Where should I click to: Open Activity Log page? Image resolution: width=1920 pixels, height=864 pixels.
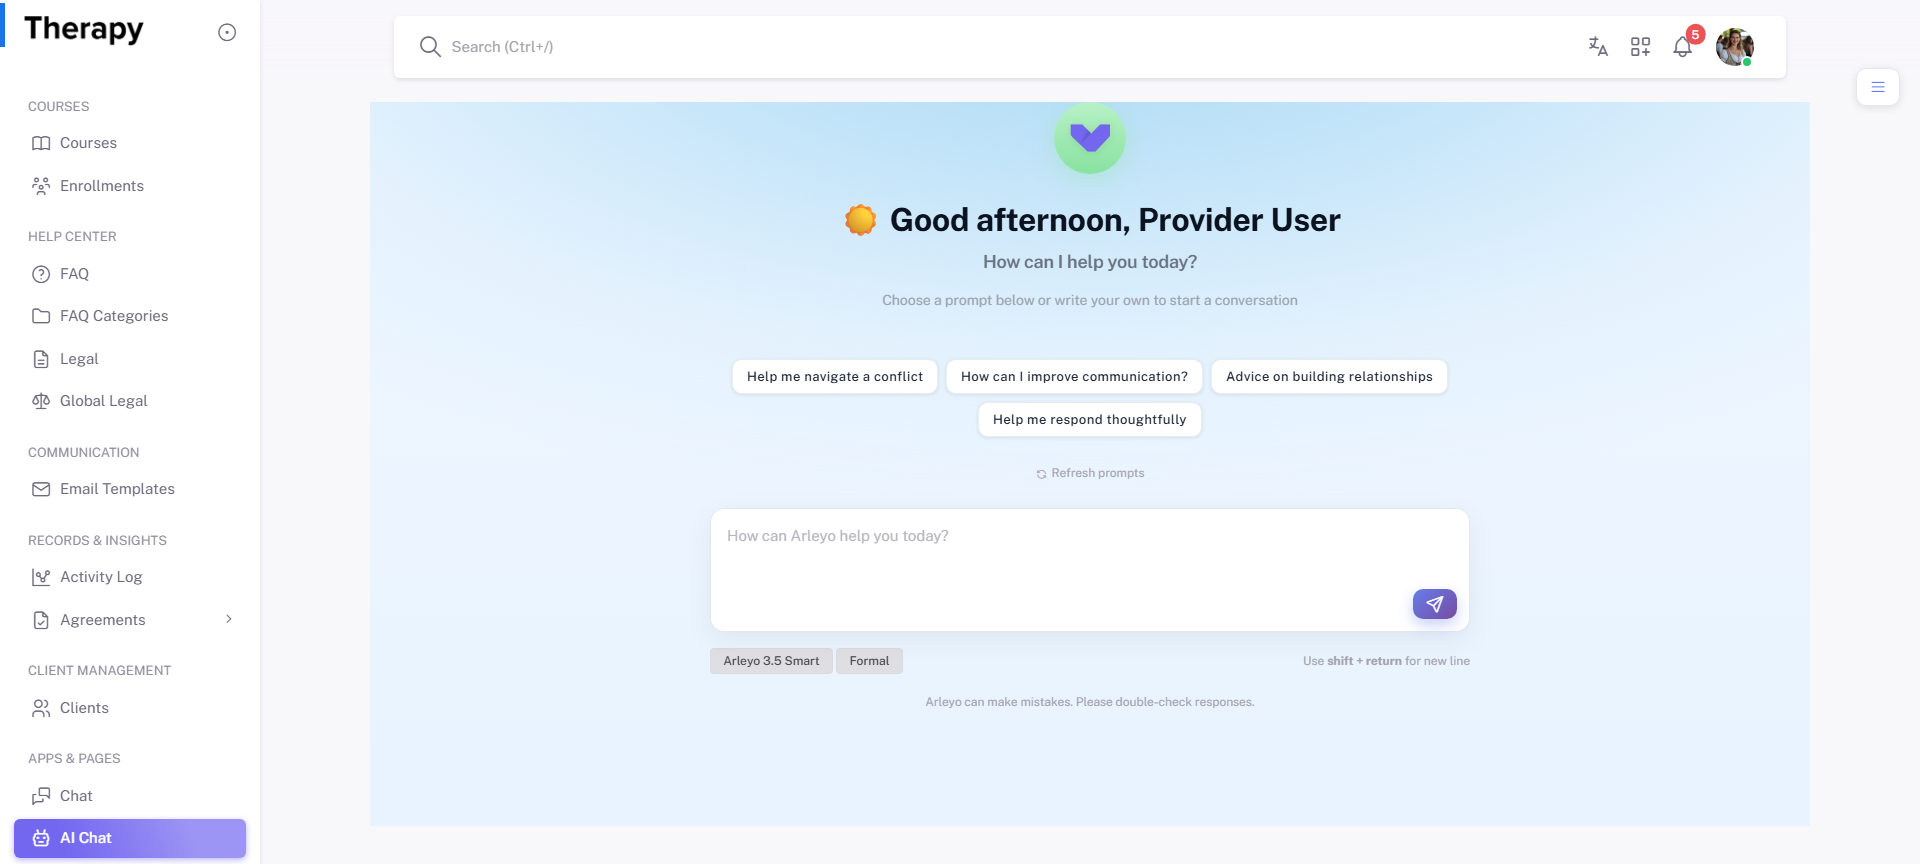[x=130, y=577]
